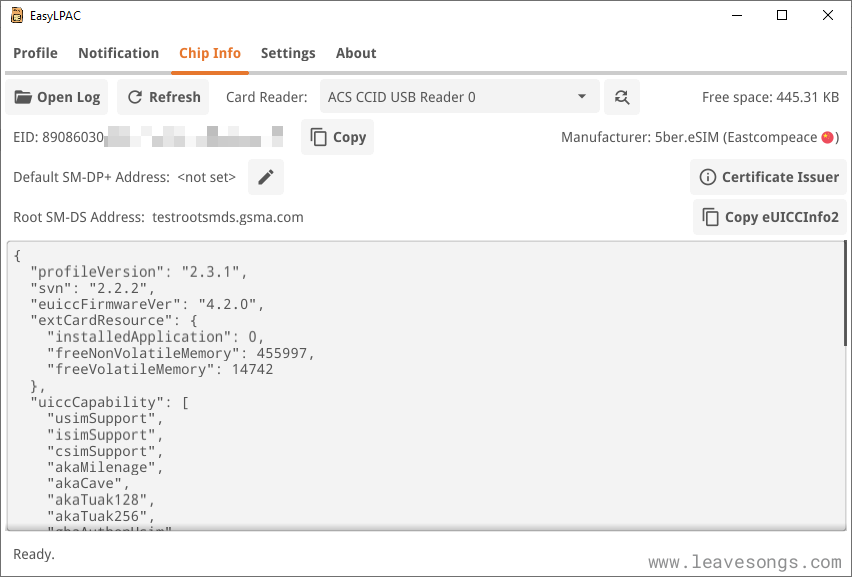Open the Notification tab

pyautogui.click(x=118, y=53)
